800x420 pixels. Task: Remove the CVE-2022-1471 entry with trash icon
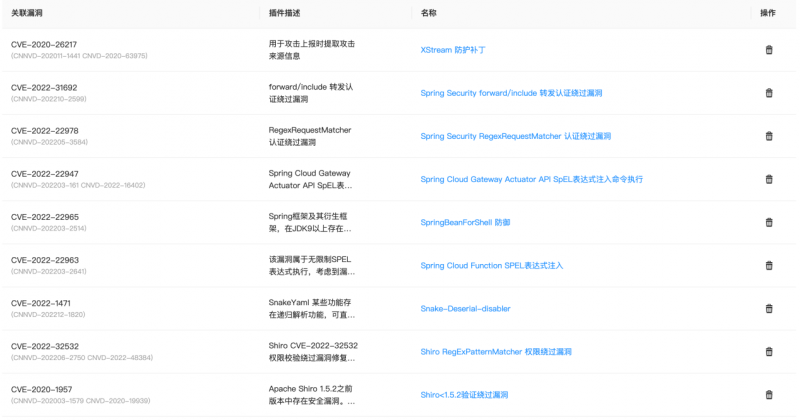[x=769, y=309]
